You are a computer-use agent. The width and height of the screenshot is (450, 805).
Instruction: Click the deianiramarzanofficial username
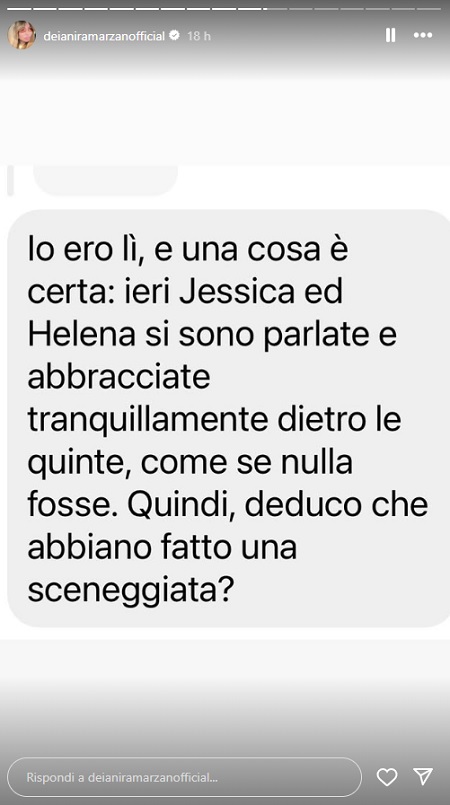(104, 36)
